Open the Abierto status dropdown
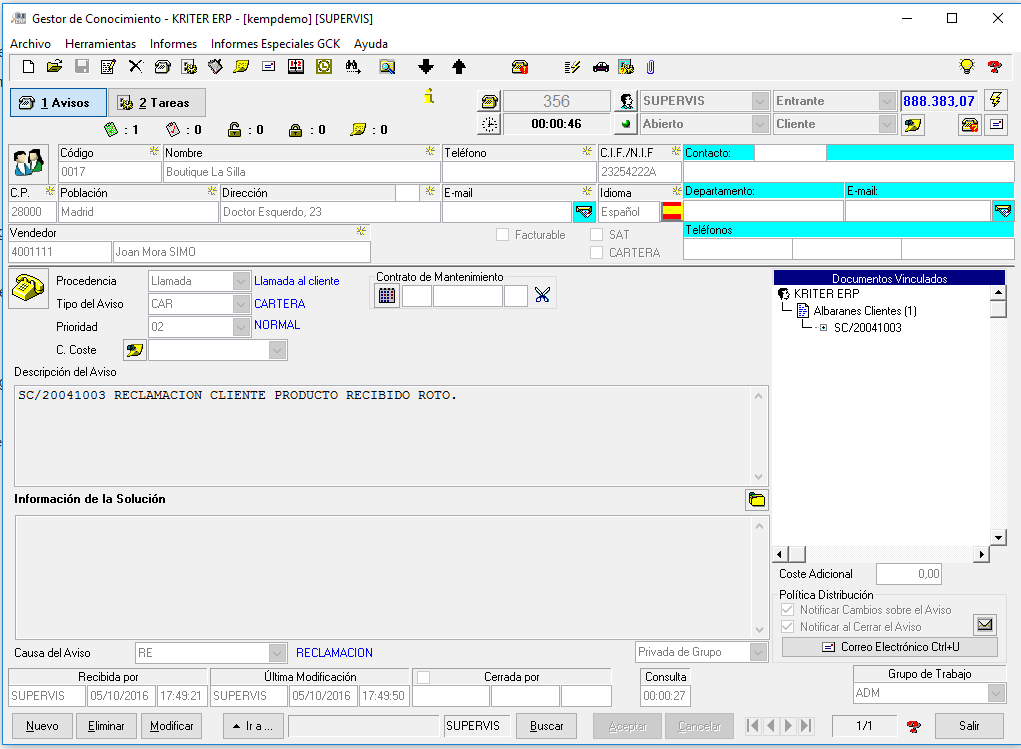The width and height of the screenshot is (1021, 749). (x=760, y=124)
